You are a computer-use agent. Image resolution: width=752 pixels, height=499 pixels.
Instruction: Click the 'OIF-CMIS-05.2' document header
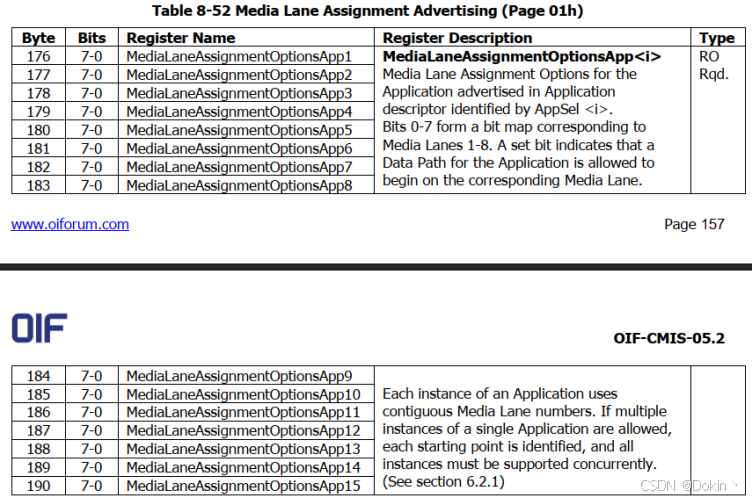coord(669,338)
